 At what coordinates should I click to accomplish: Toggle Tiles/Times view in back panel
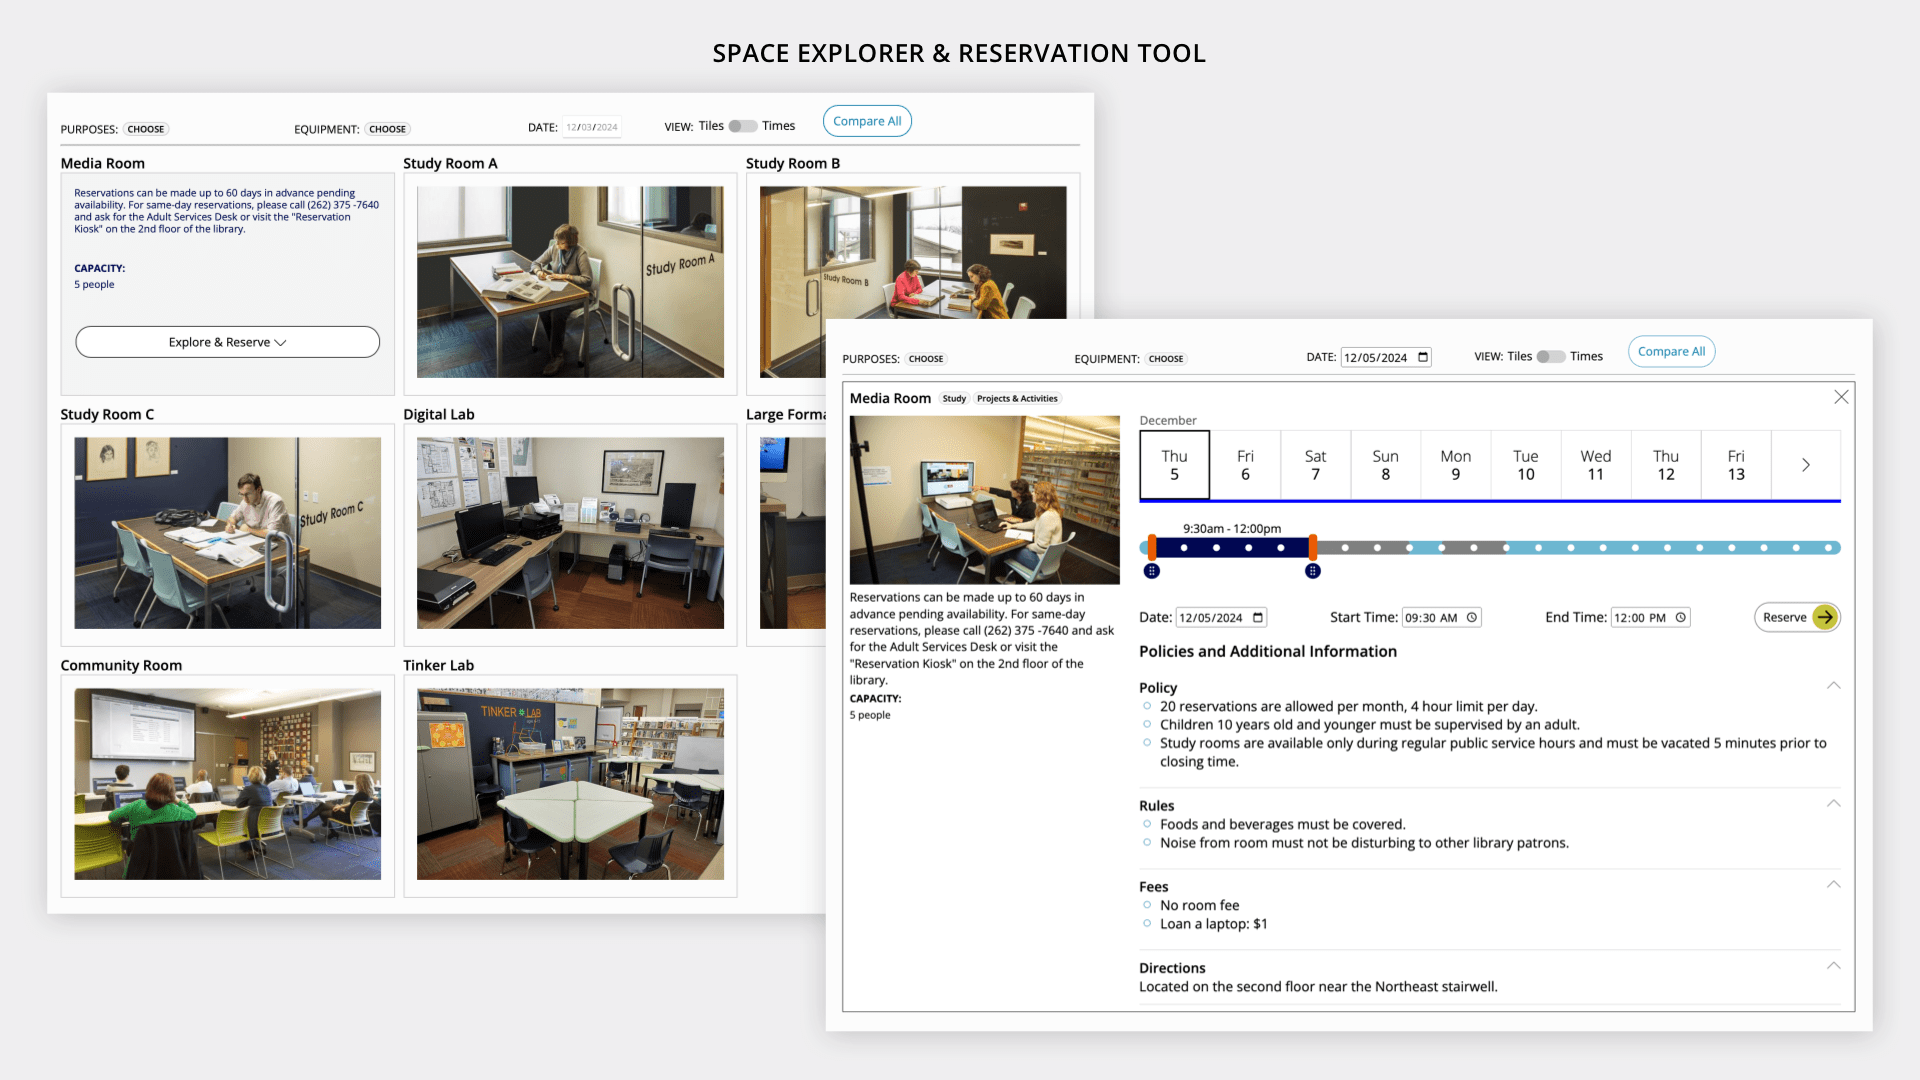click(742, 126)
